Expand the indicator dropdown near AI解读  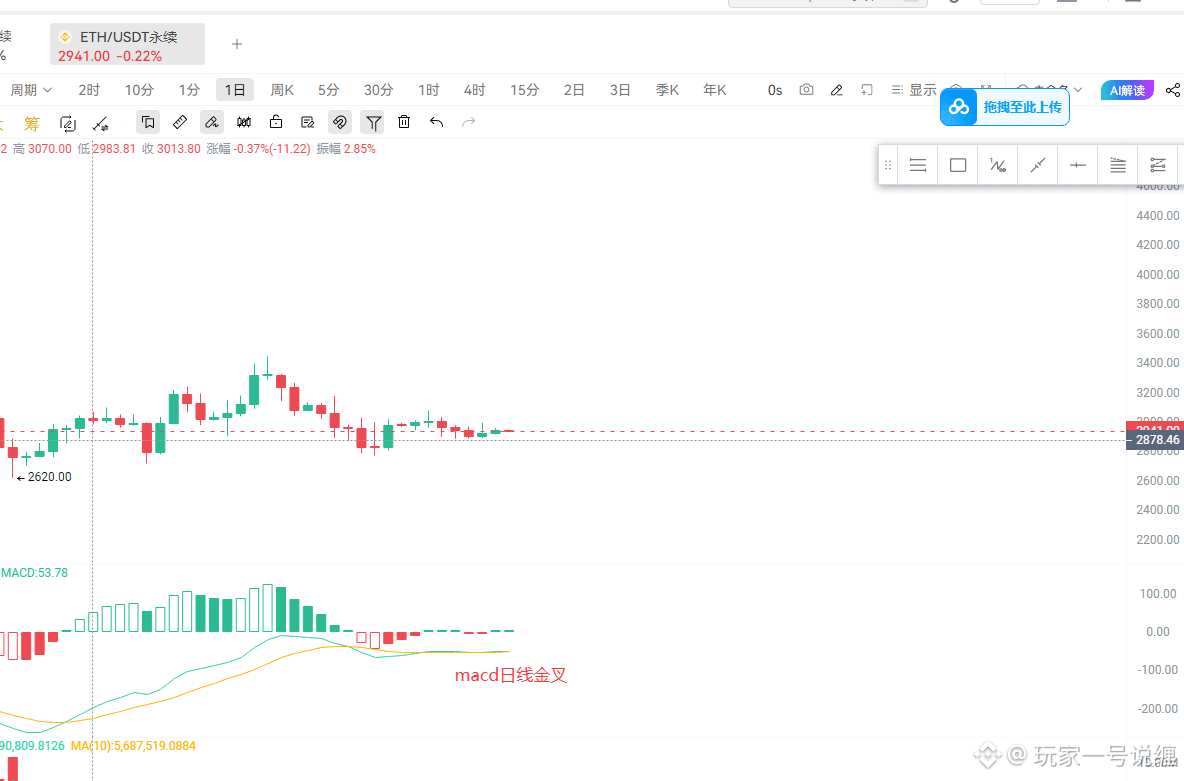click(x=1077, y=90)
